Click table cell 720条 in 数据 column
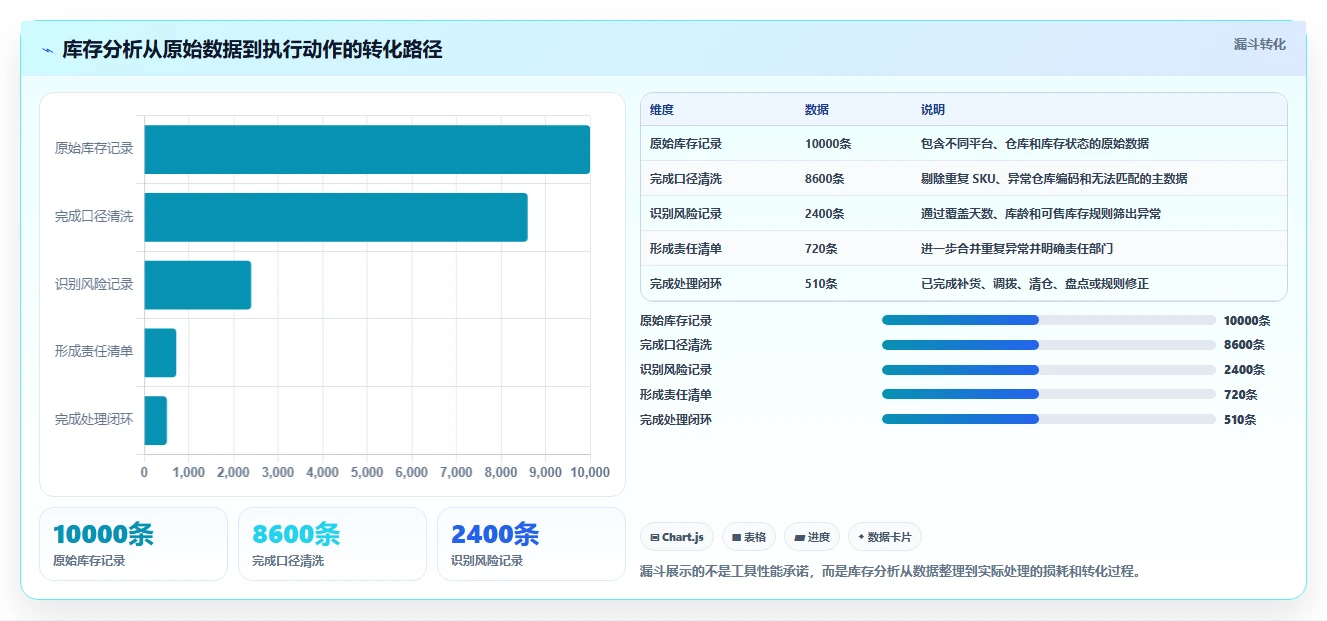This screenshot has width=1327, height=621. [822, 249]
